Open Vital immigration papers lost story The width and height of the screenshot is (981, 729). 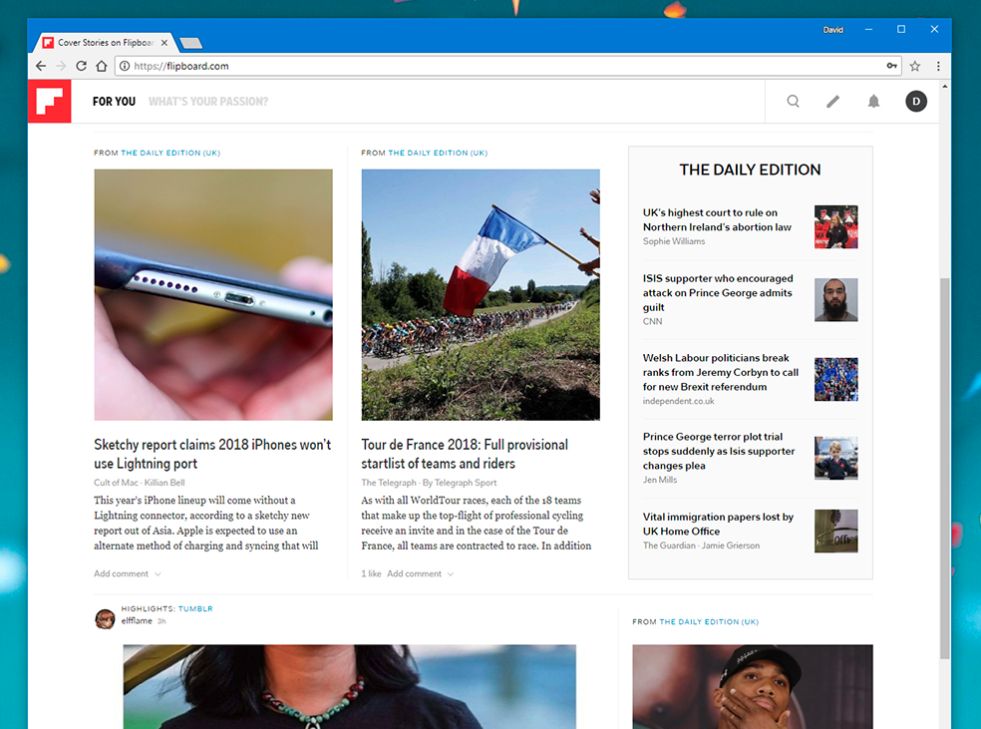718,524
